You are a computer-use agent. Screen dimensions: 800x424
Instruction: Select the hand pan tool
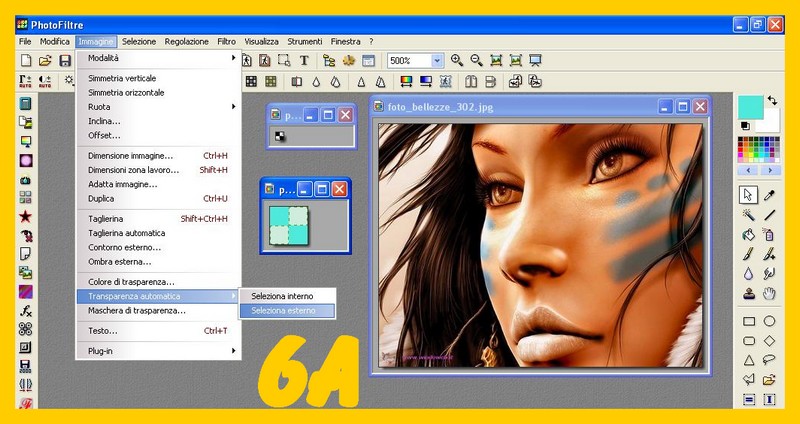(x=770, y=293)
